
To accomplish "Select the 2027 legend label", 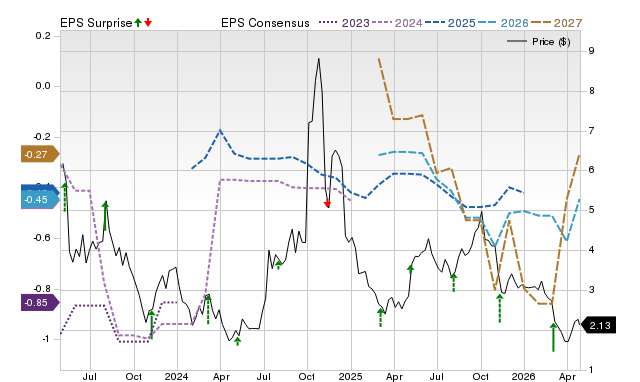I will [x=568, y=23].
